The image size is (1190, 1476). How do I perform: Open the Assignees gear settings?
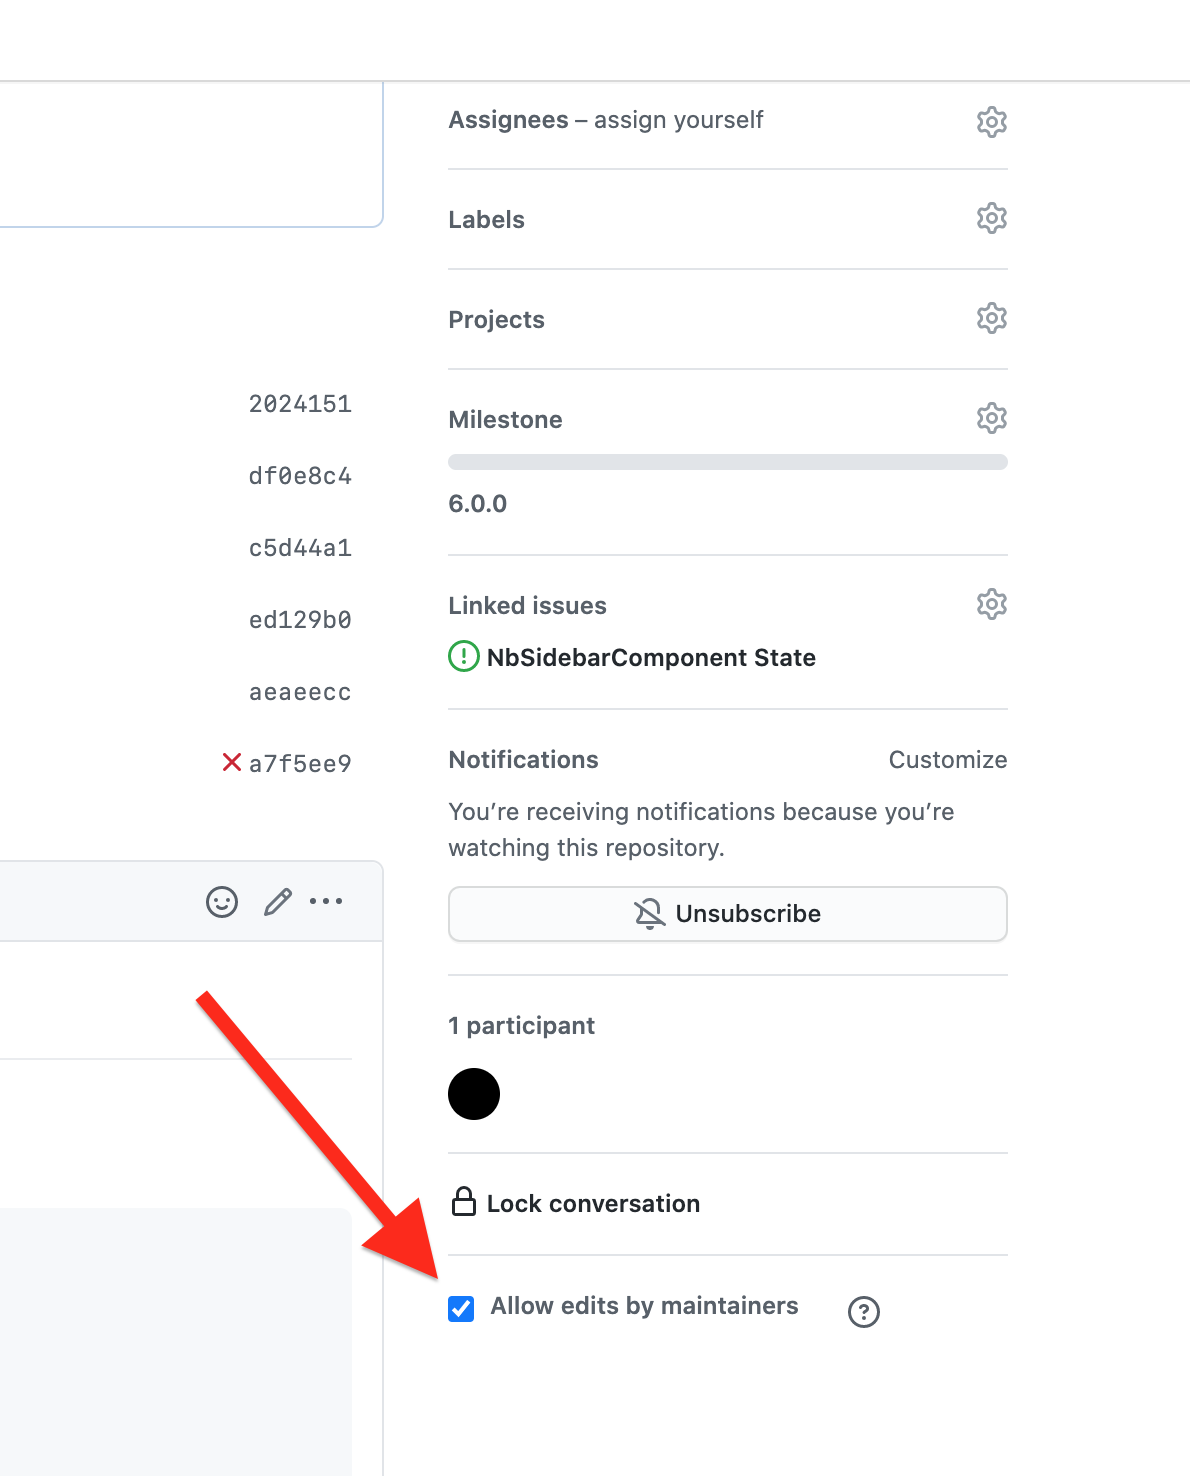coord(991,122)
